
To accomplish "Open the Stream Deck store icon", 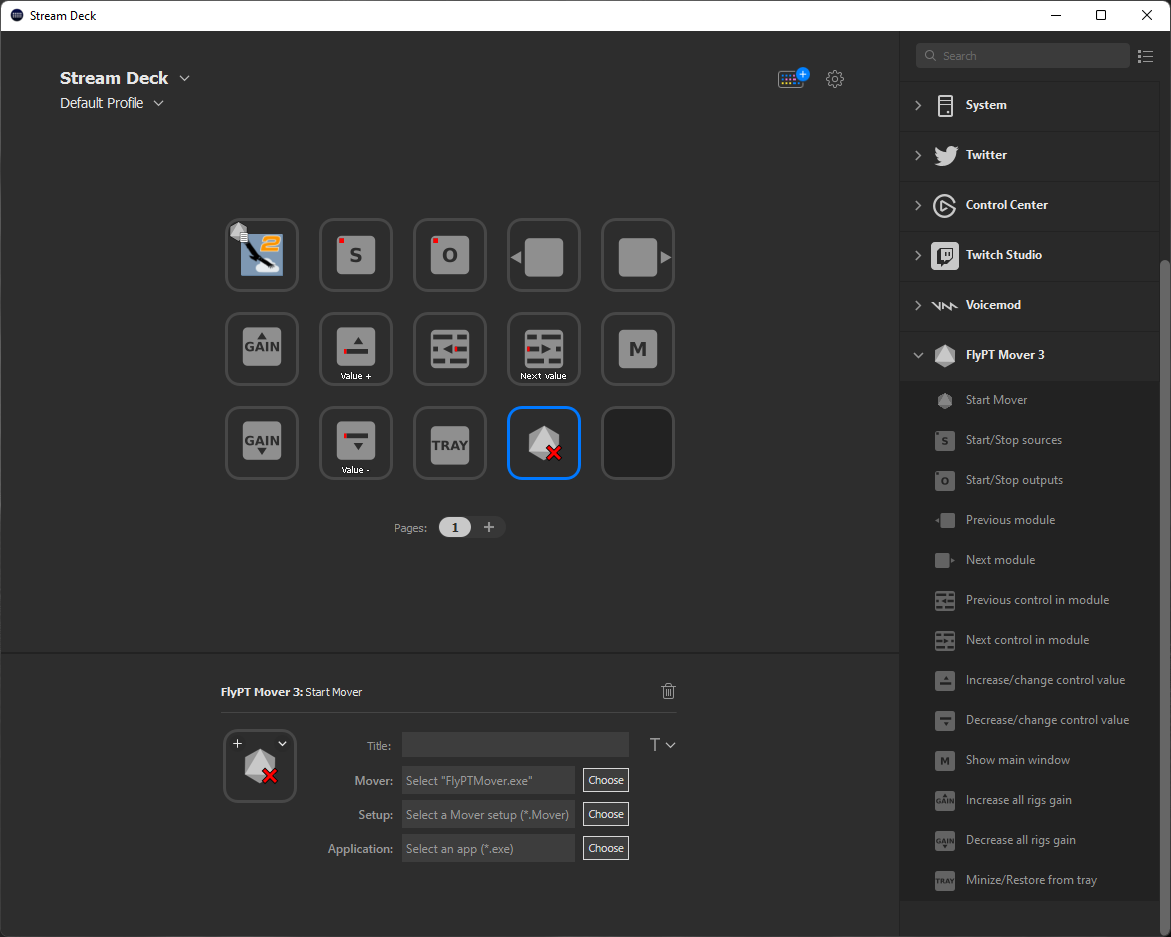I will click(x=792, y=78).
